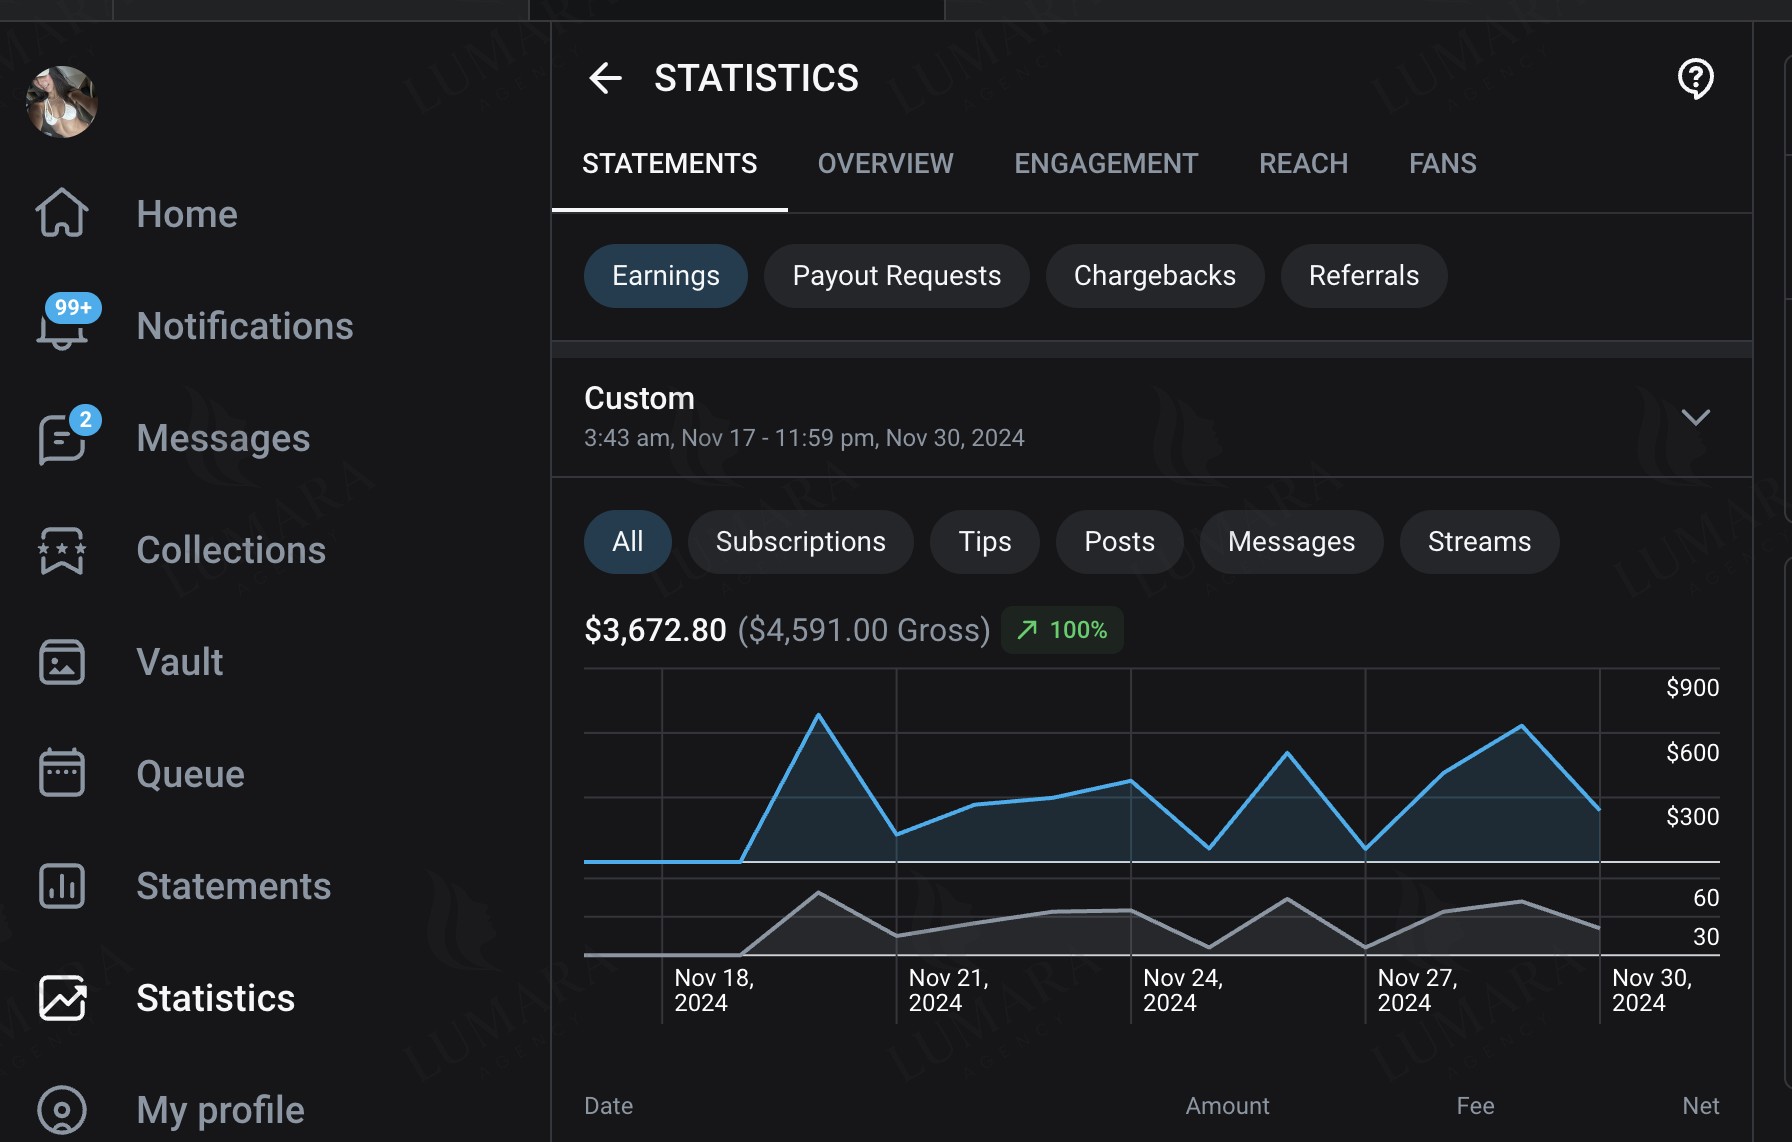Click the Messages chat bubble icon

[x=62, y=438]
